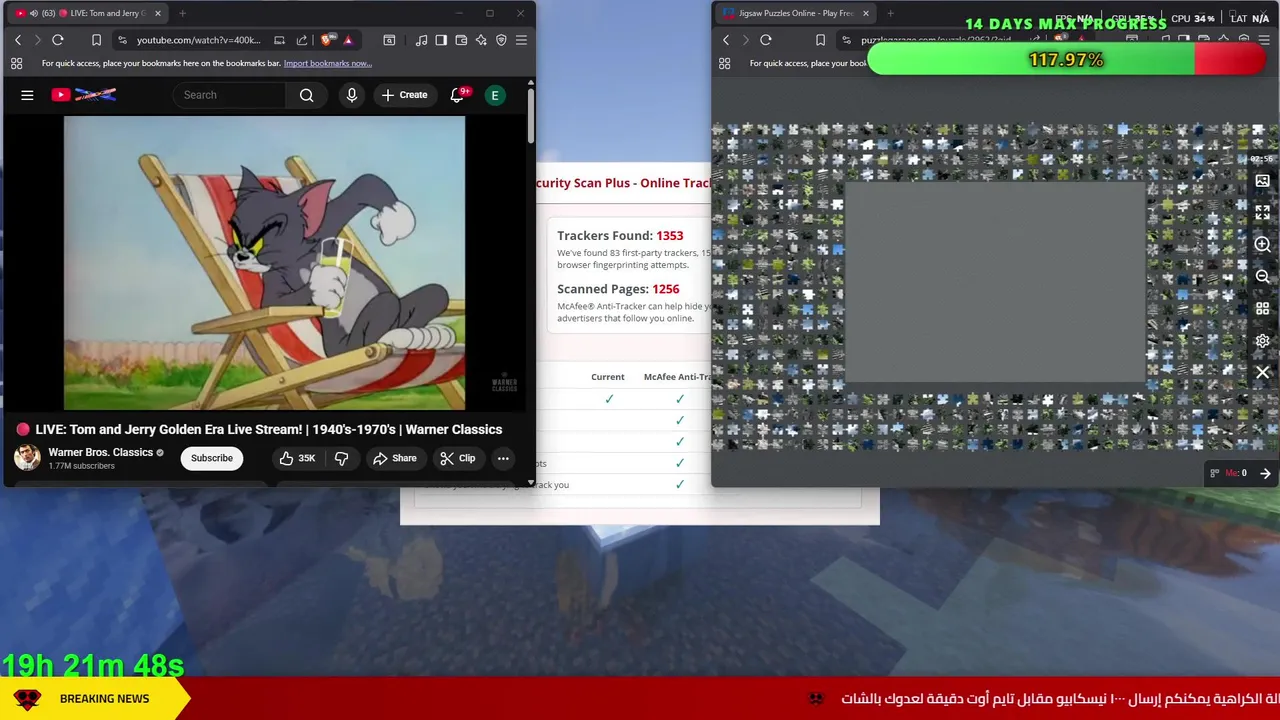Screen dimensions: 1280x720
Task: Switch to the LIVE Tom and Jerry tab
Action: point(90,13)
